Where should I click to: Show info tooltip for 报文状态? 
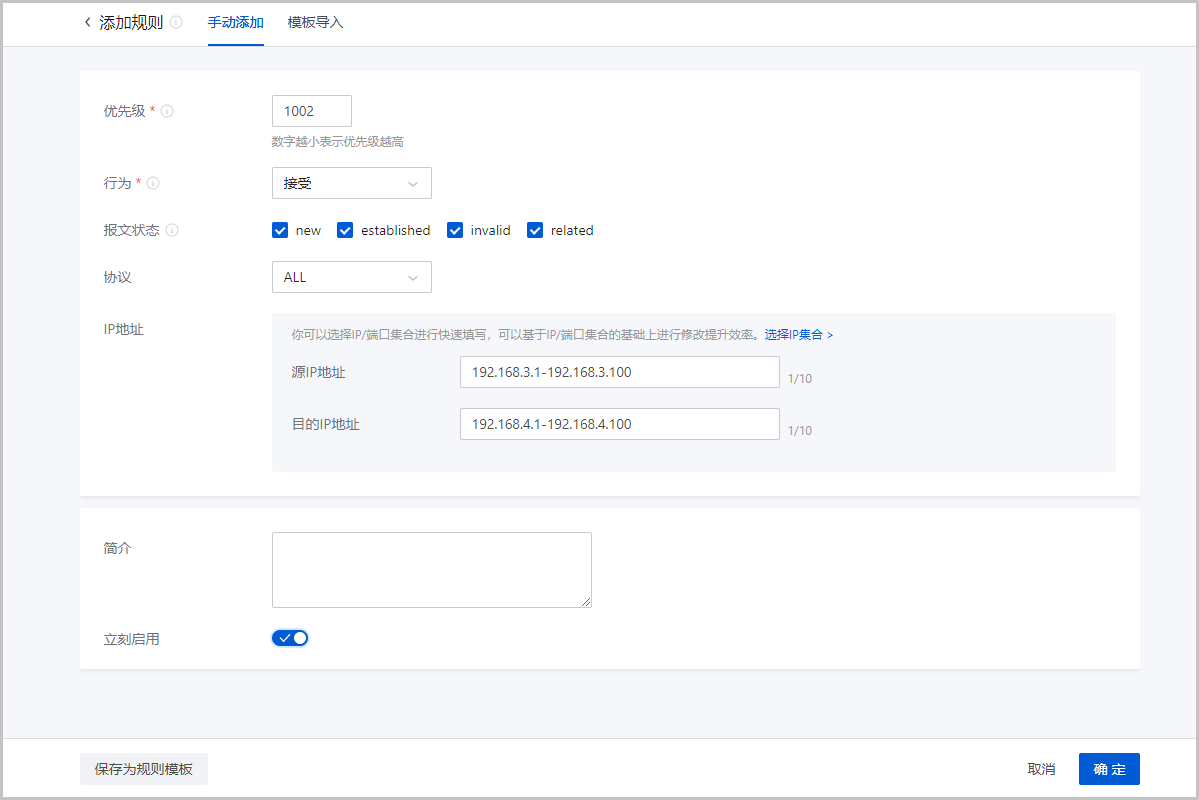point(172,230)
